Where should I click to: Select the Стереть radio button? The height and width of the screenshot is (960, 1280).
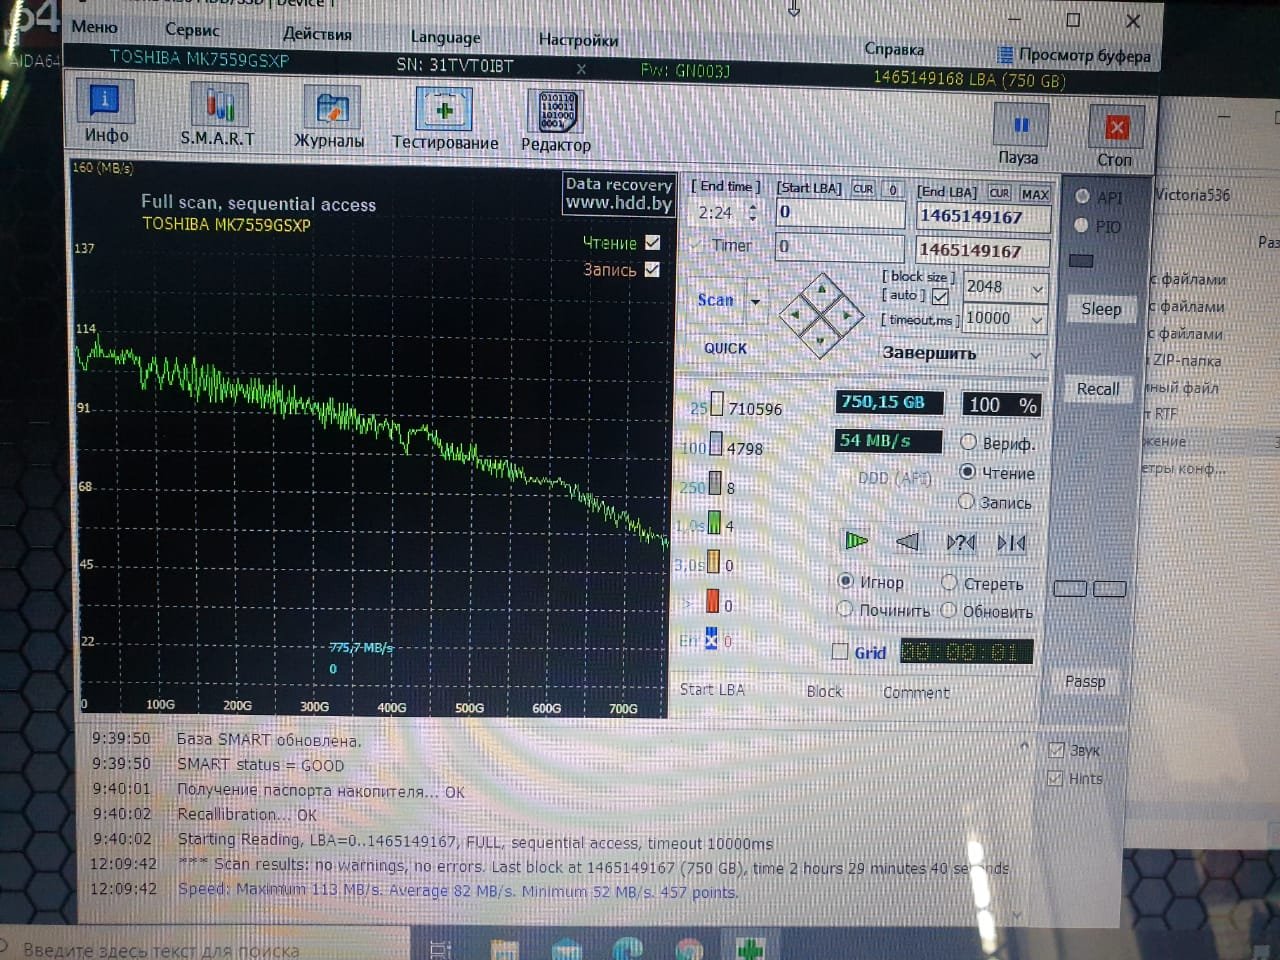point(949,582)
